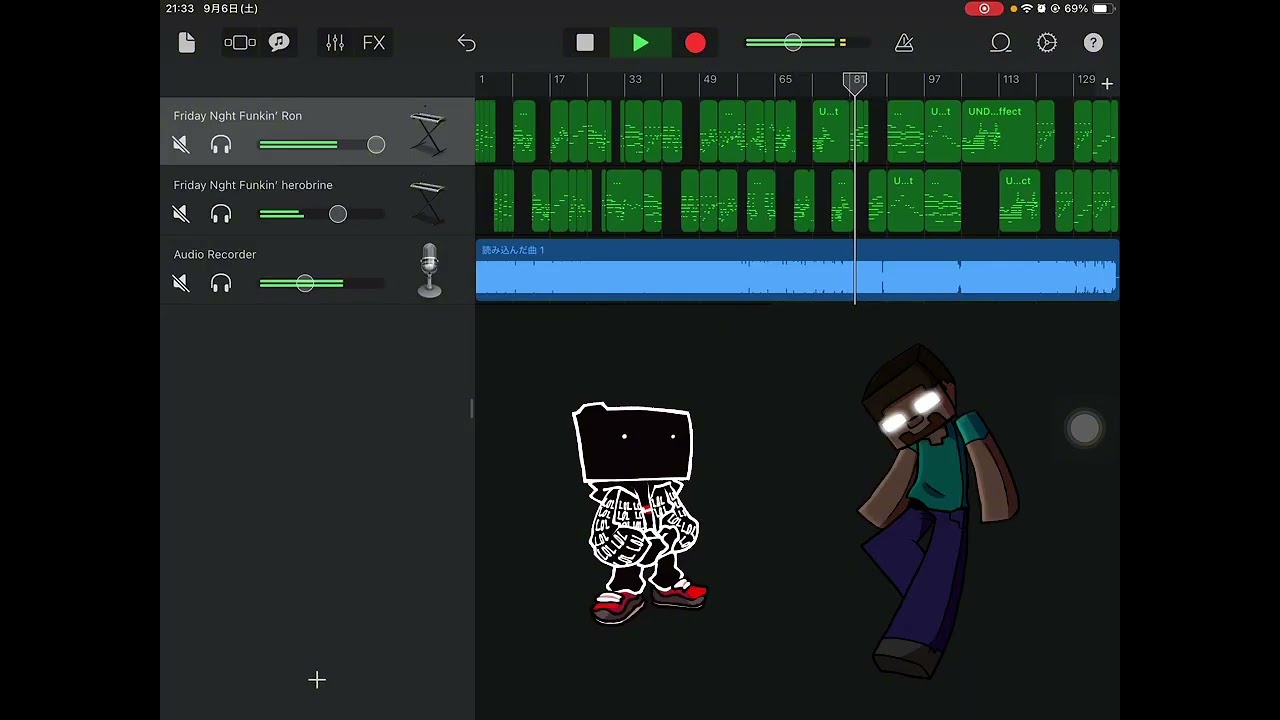Open the loop browser icon
This screenshot has width=1280, height=720.
(x=1001, y=43)
